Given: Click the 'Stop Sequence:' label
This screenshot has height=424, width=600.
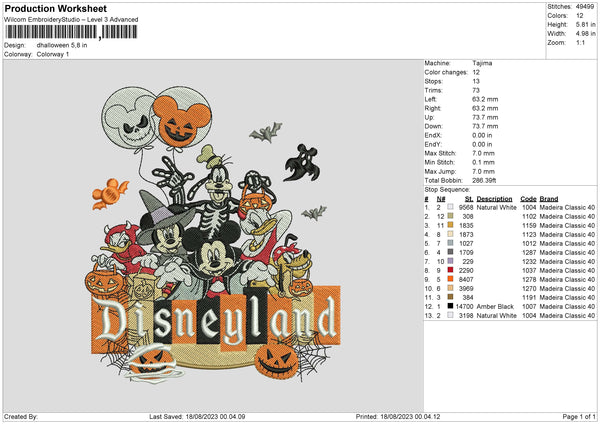Looking at the screenshot, I should tap(447, 189).
